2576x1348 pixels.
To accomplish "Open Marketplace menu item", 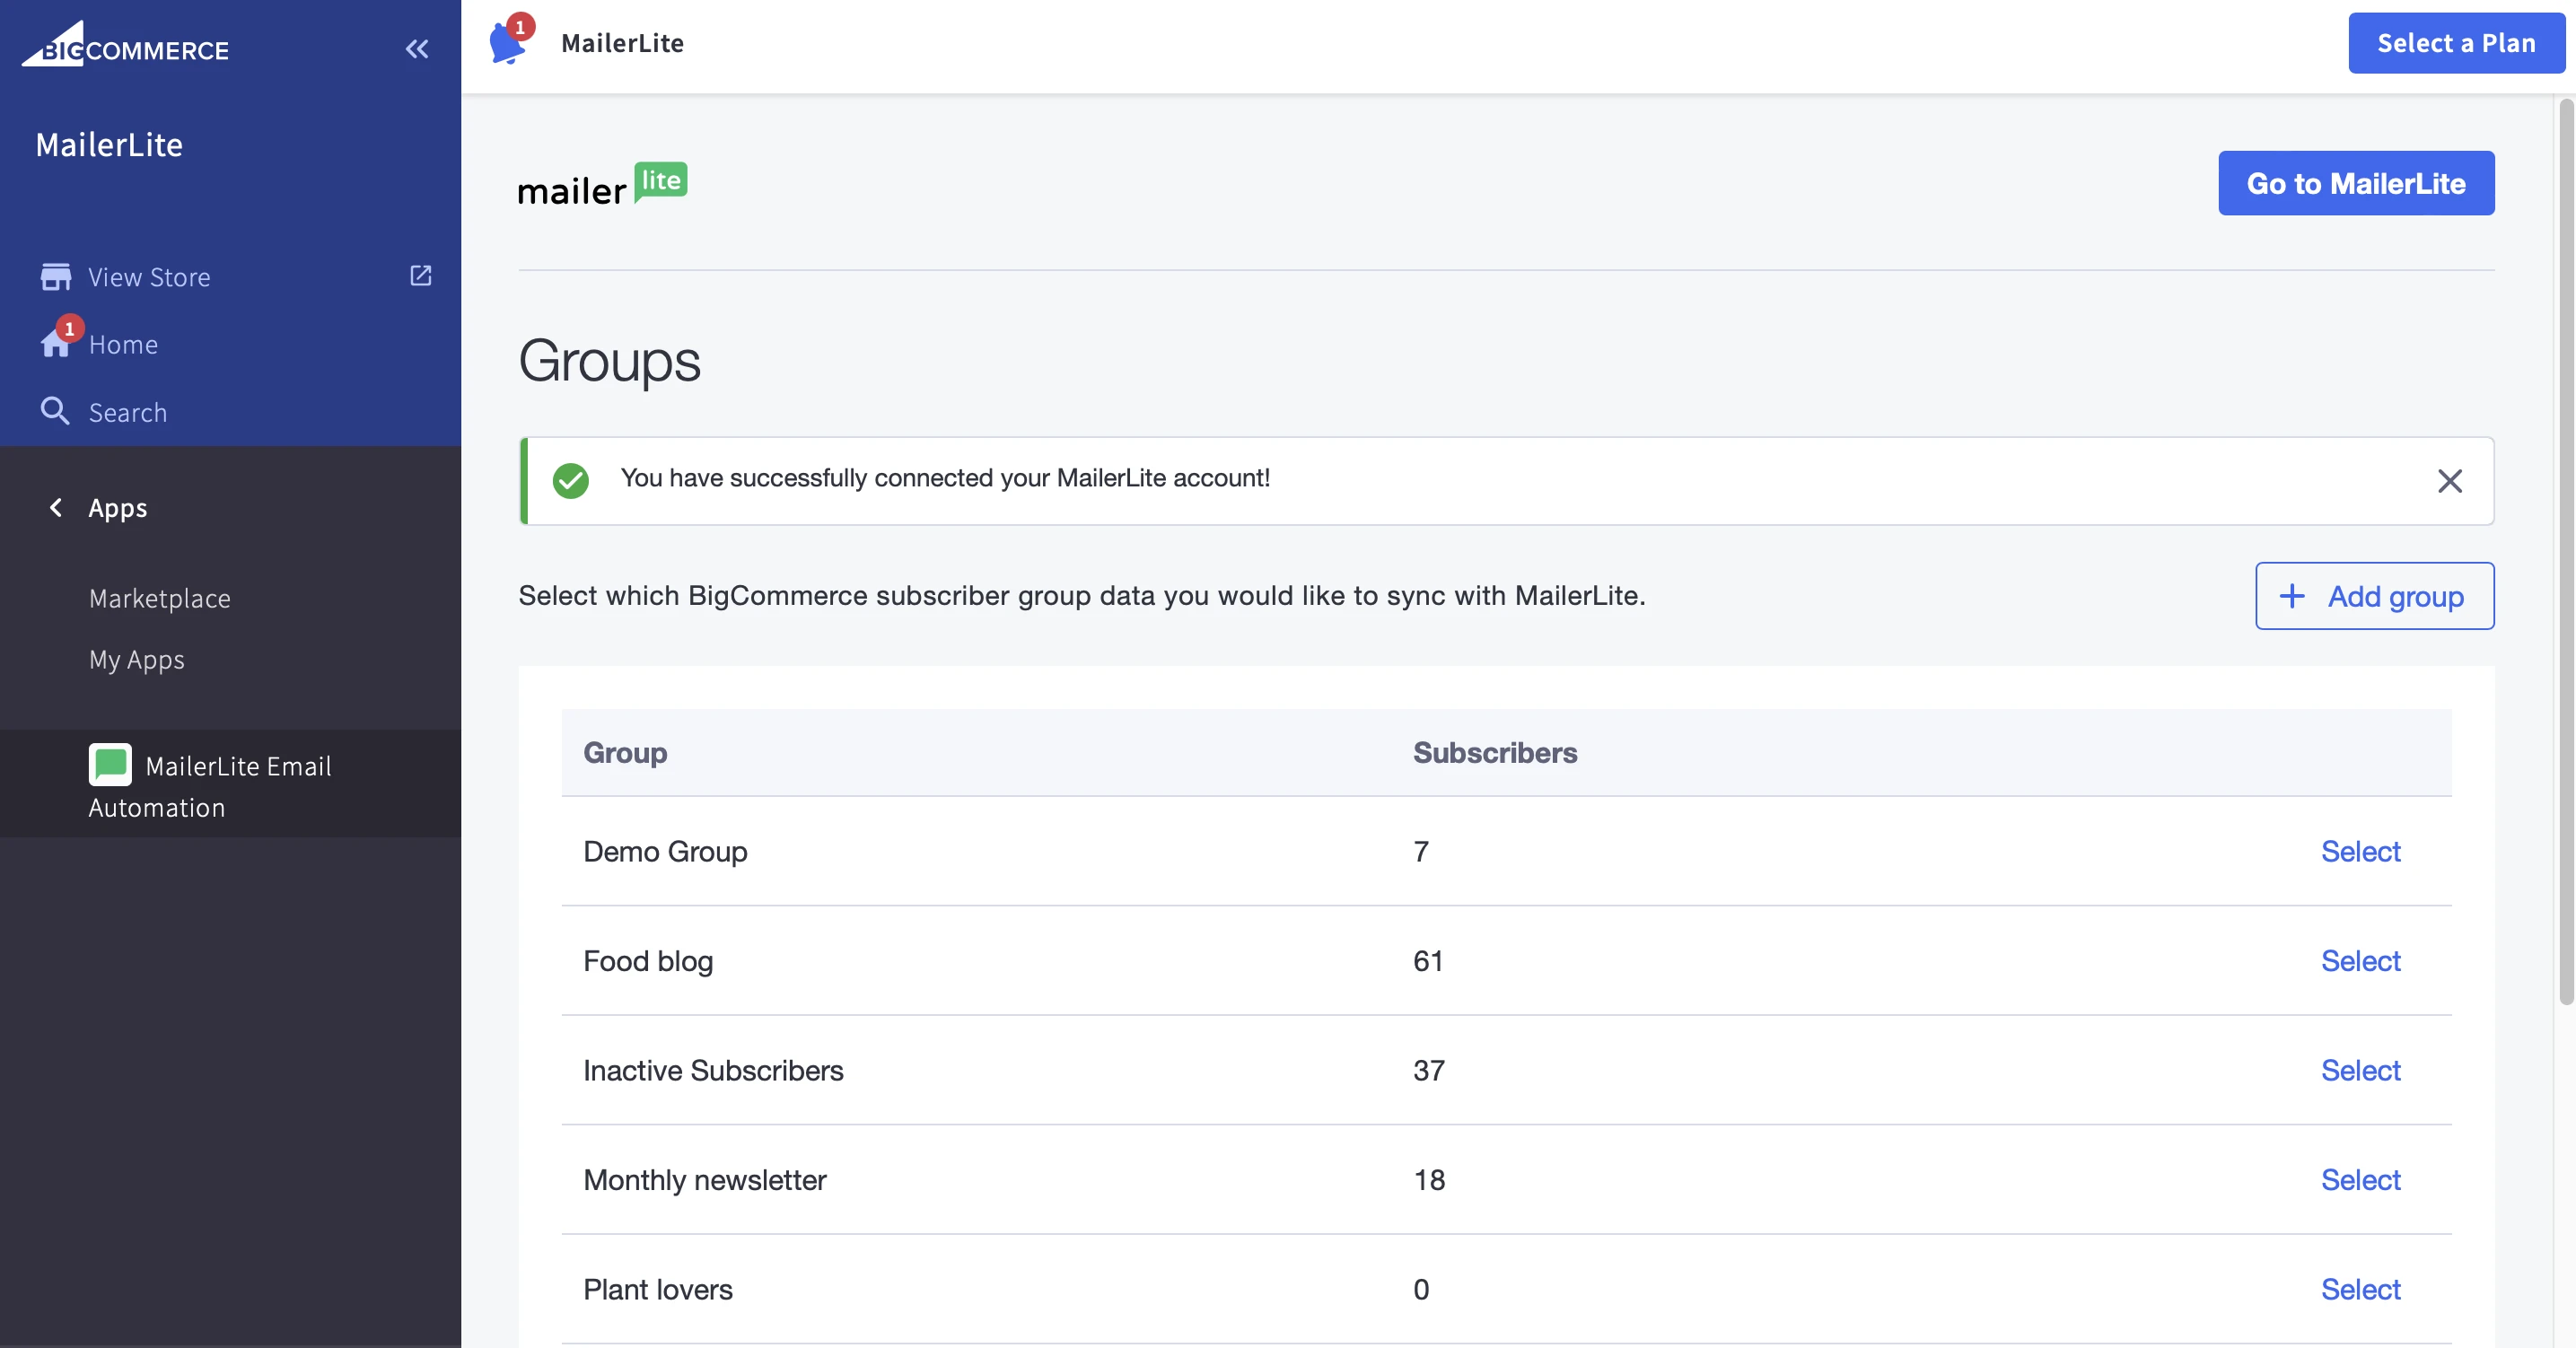I will click(x=160, y=598).
